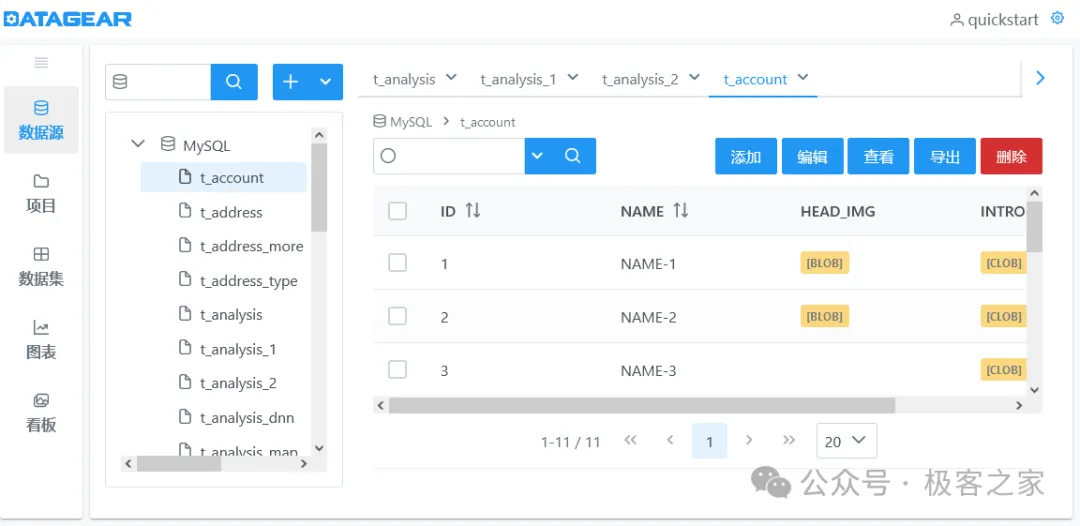Click the quickstart user account
Viewport: 1080px width, 526px height.
click(994, 20)
